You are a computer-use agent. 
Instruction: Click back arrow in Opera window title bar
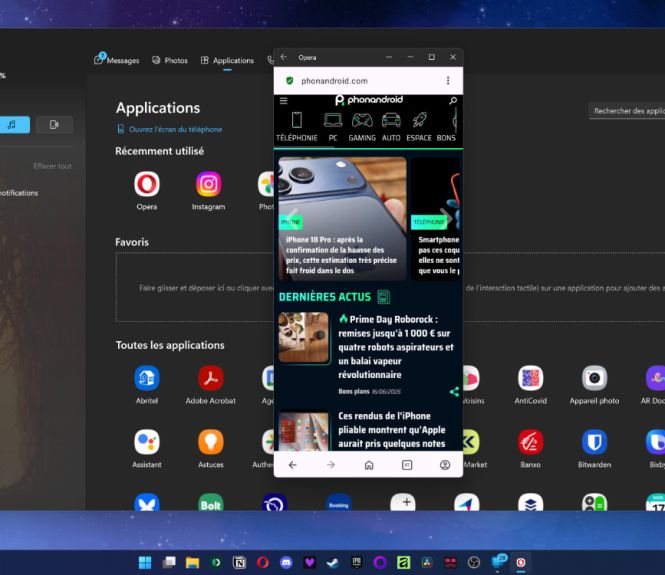pos(284,57)
